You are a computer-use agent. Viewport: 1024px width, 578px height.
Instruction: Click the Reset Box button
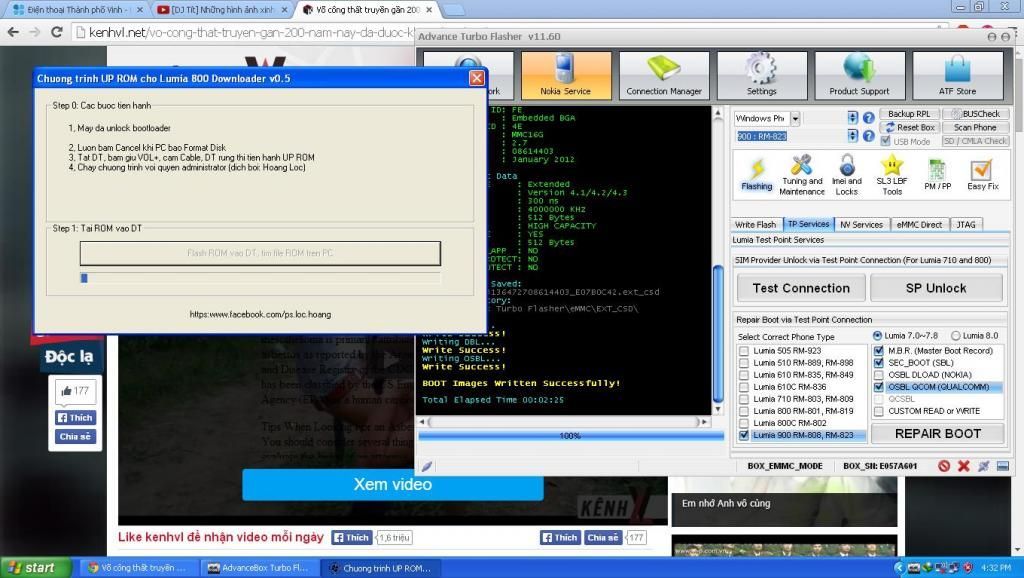908,127
